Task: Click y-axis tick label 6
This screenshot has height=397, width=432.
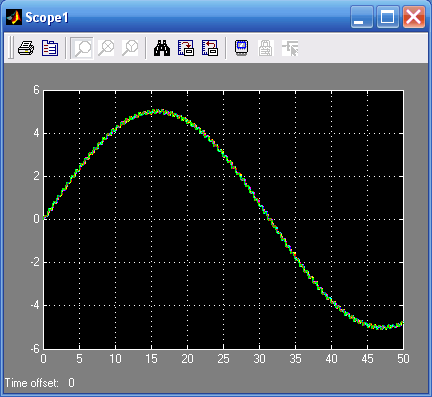Action: click(x=36, y=90)
